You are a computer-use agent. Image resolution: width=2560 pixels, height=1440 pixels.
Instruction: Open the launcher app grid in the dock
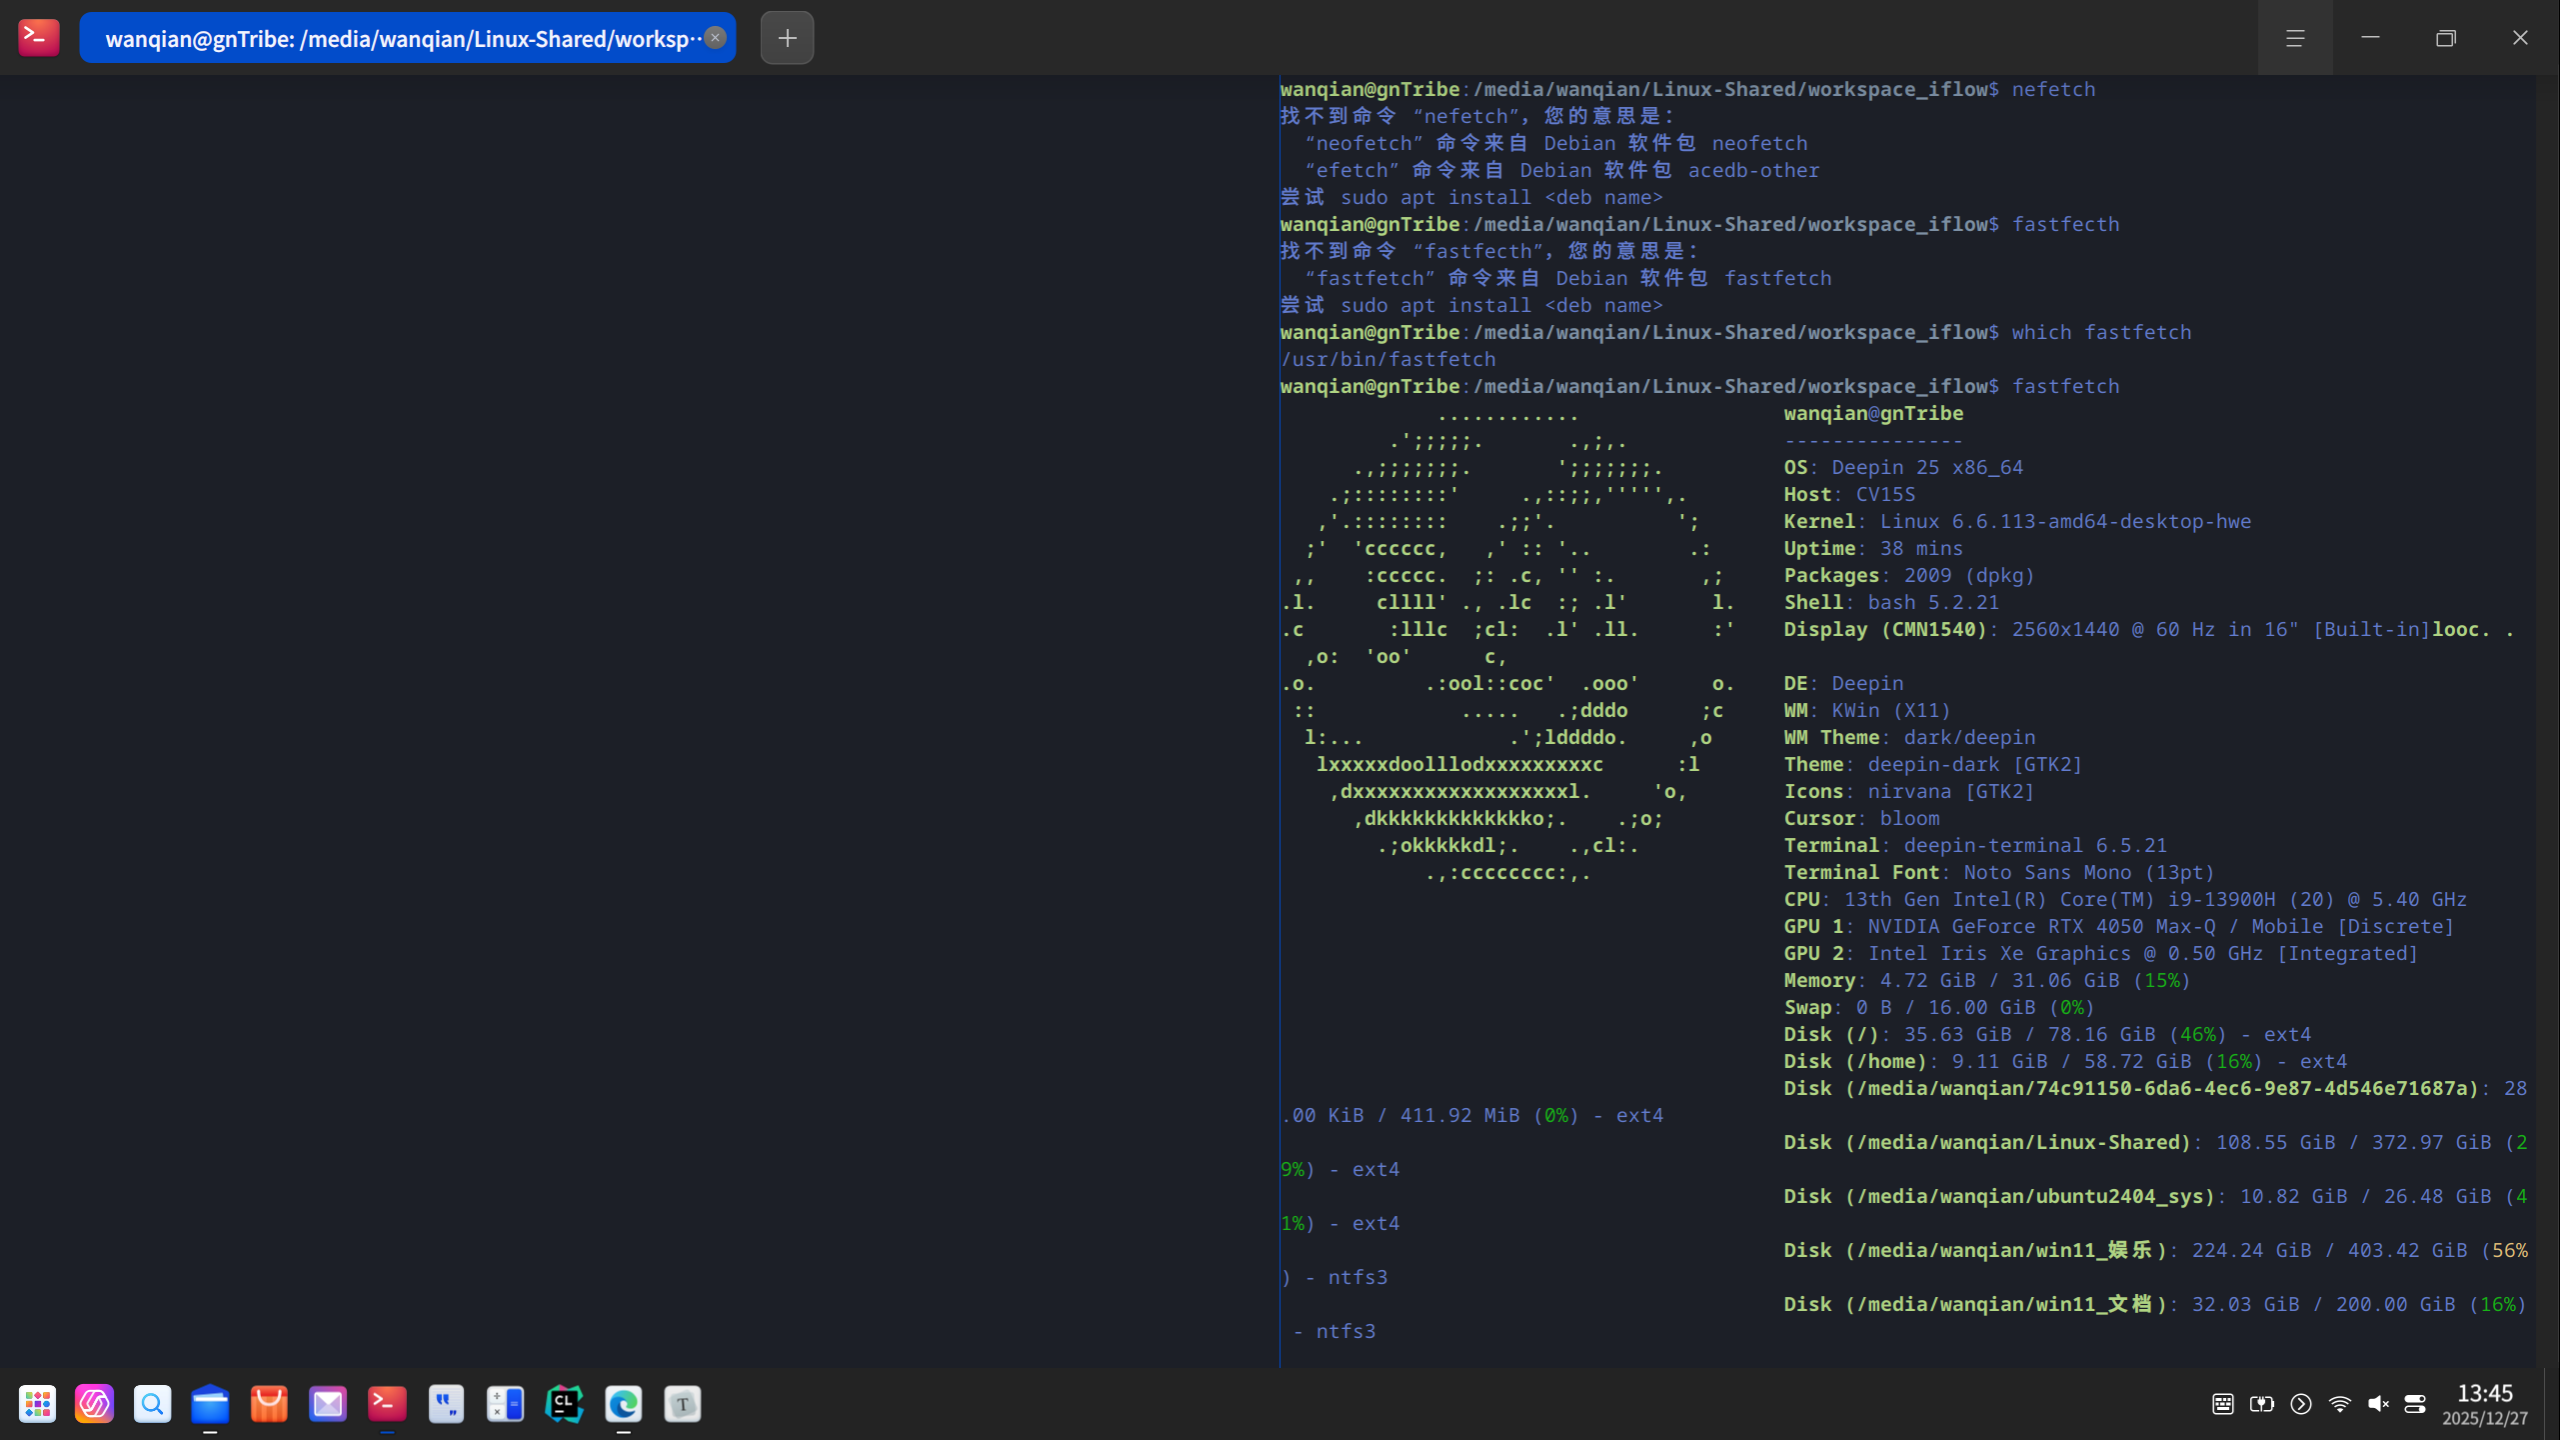(x=37, y=1404)
